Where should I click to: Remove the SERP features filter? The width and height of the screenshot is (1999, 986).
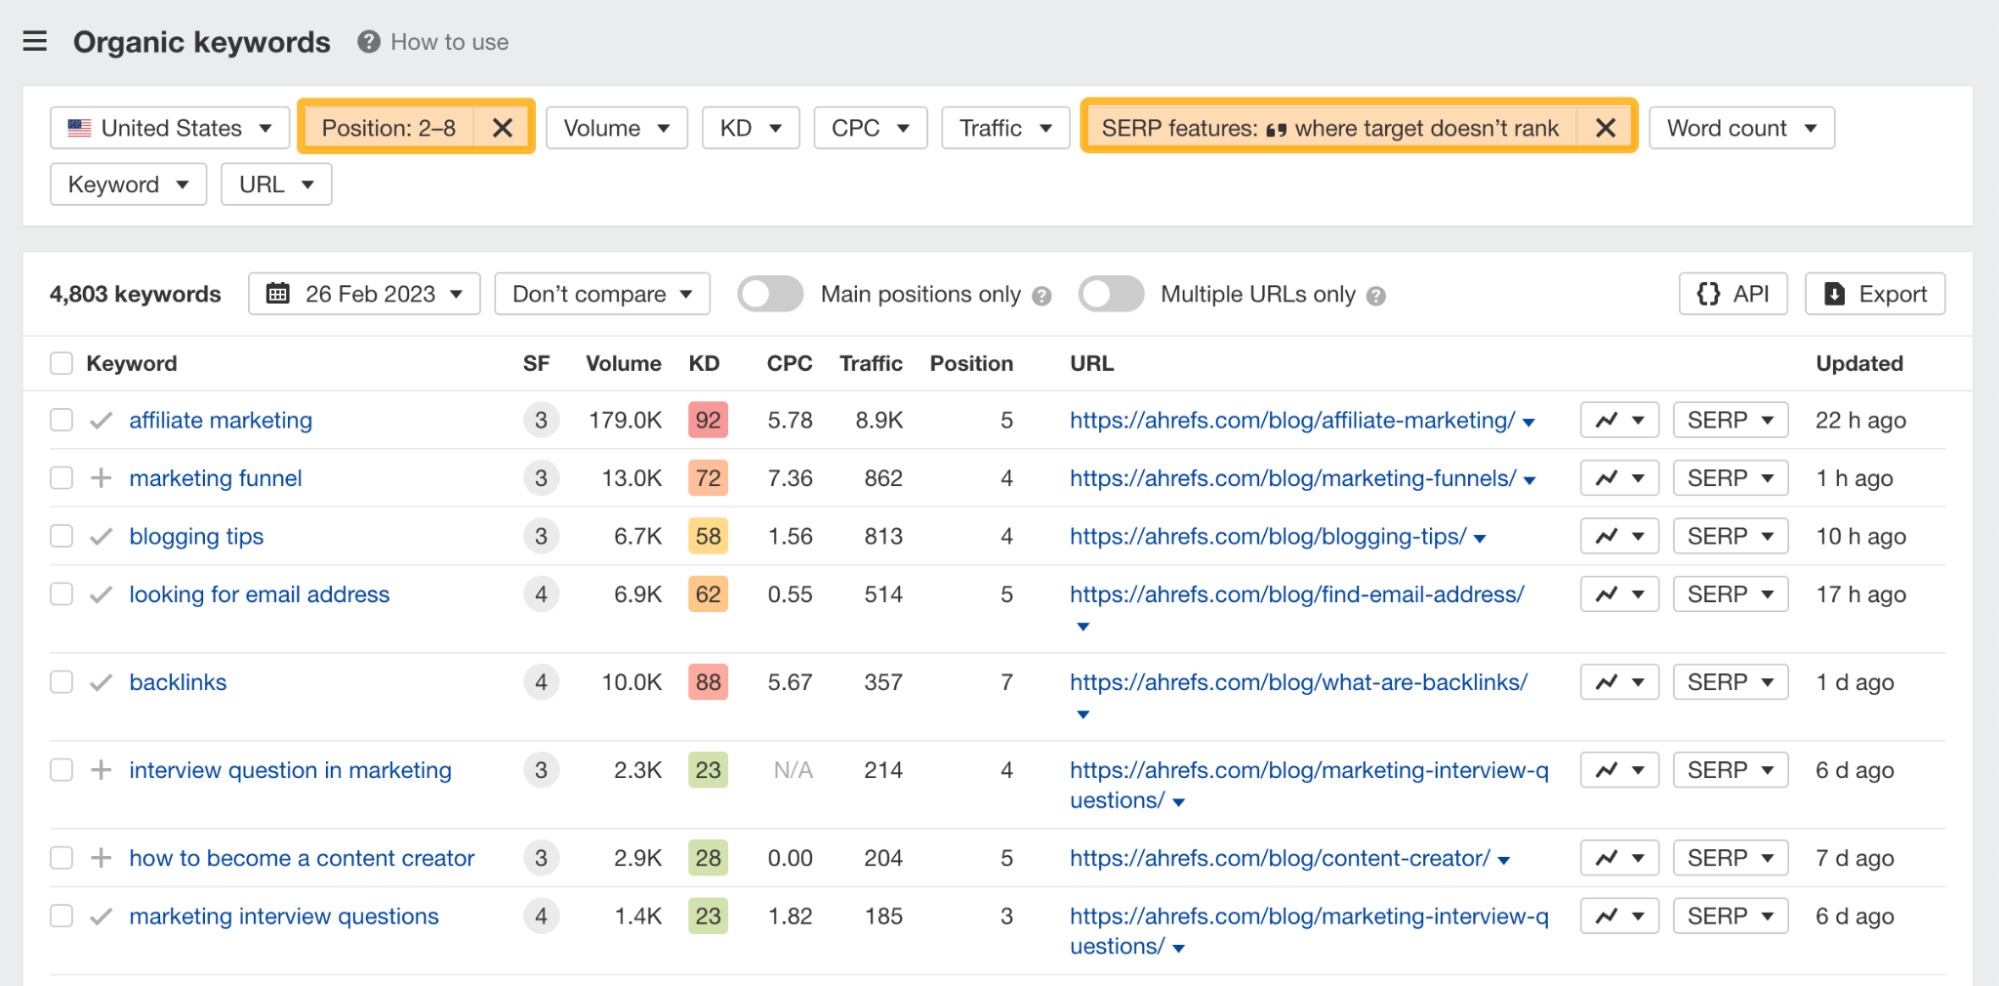1606,127
